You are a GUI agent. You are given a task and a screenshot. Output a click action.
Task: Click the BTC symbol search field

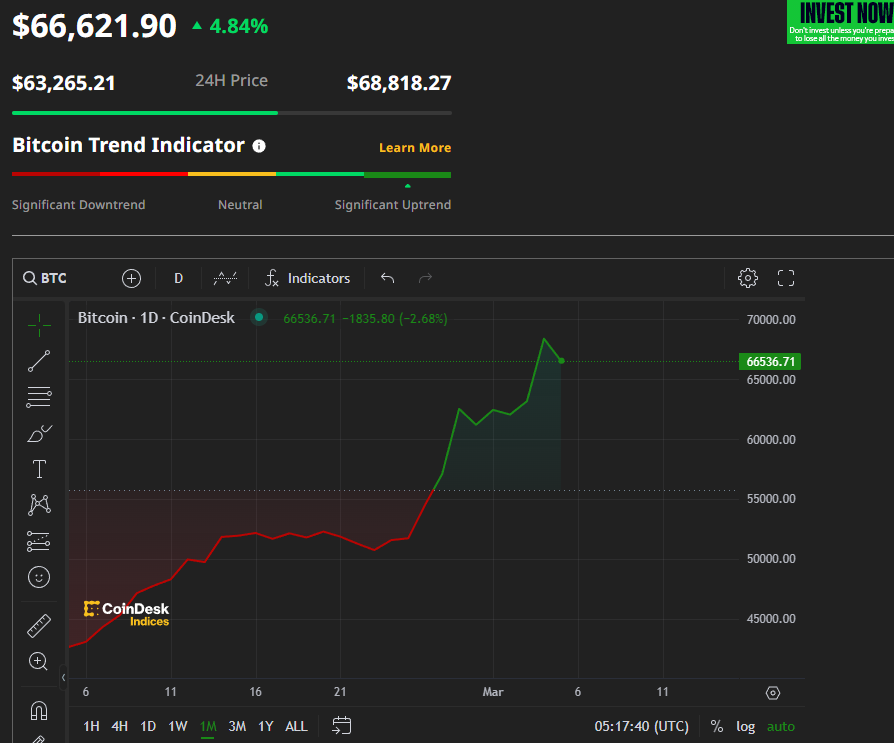click(x=45, y=278)
